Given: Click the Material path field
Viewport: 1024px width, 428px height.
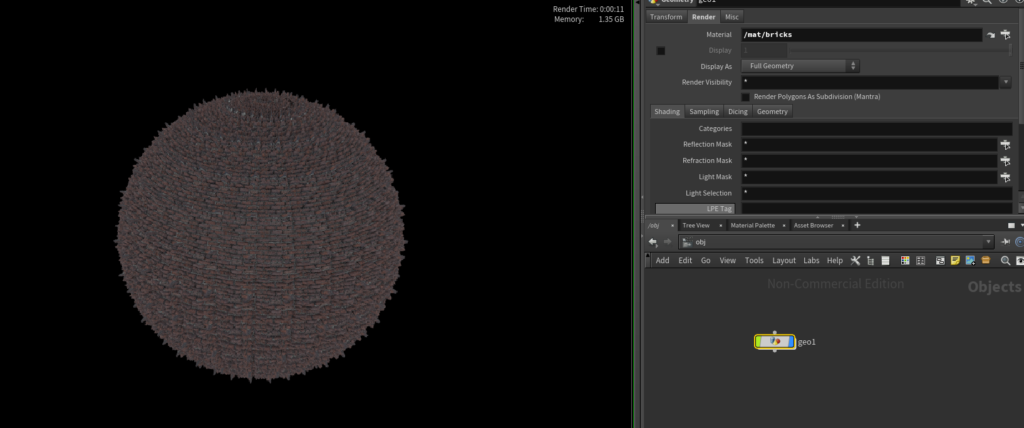Looking at the screenshot, I should pos(861,35).
